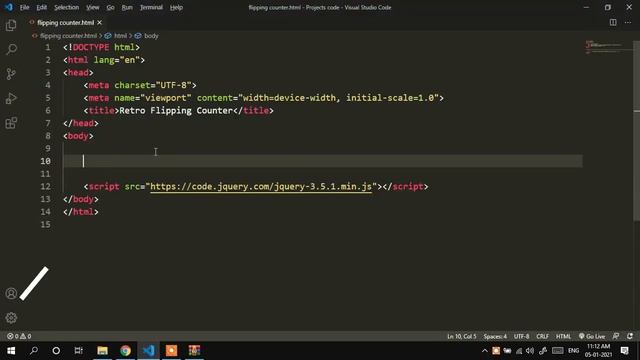
Task: Open the Source Control view
Action: click(11, 74)
